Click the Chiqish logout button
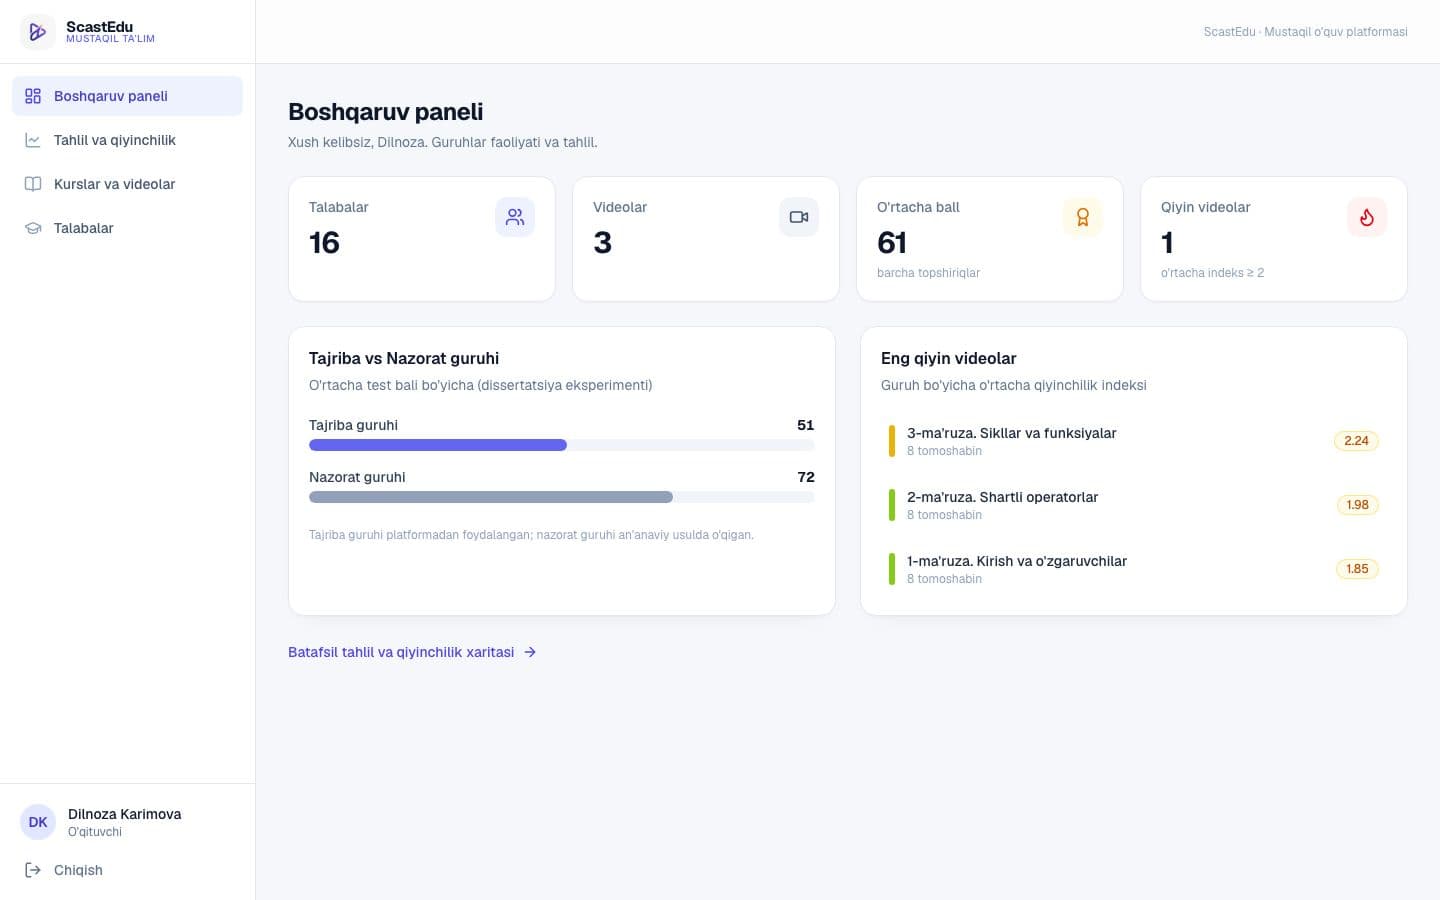This screenshot has height=900, width=1440. coord(127,870)
